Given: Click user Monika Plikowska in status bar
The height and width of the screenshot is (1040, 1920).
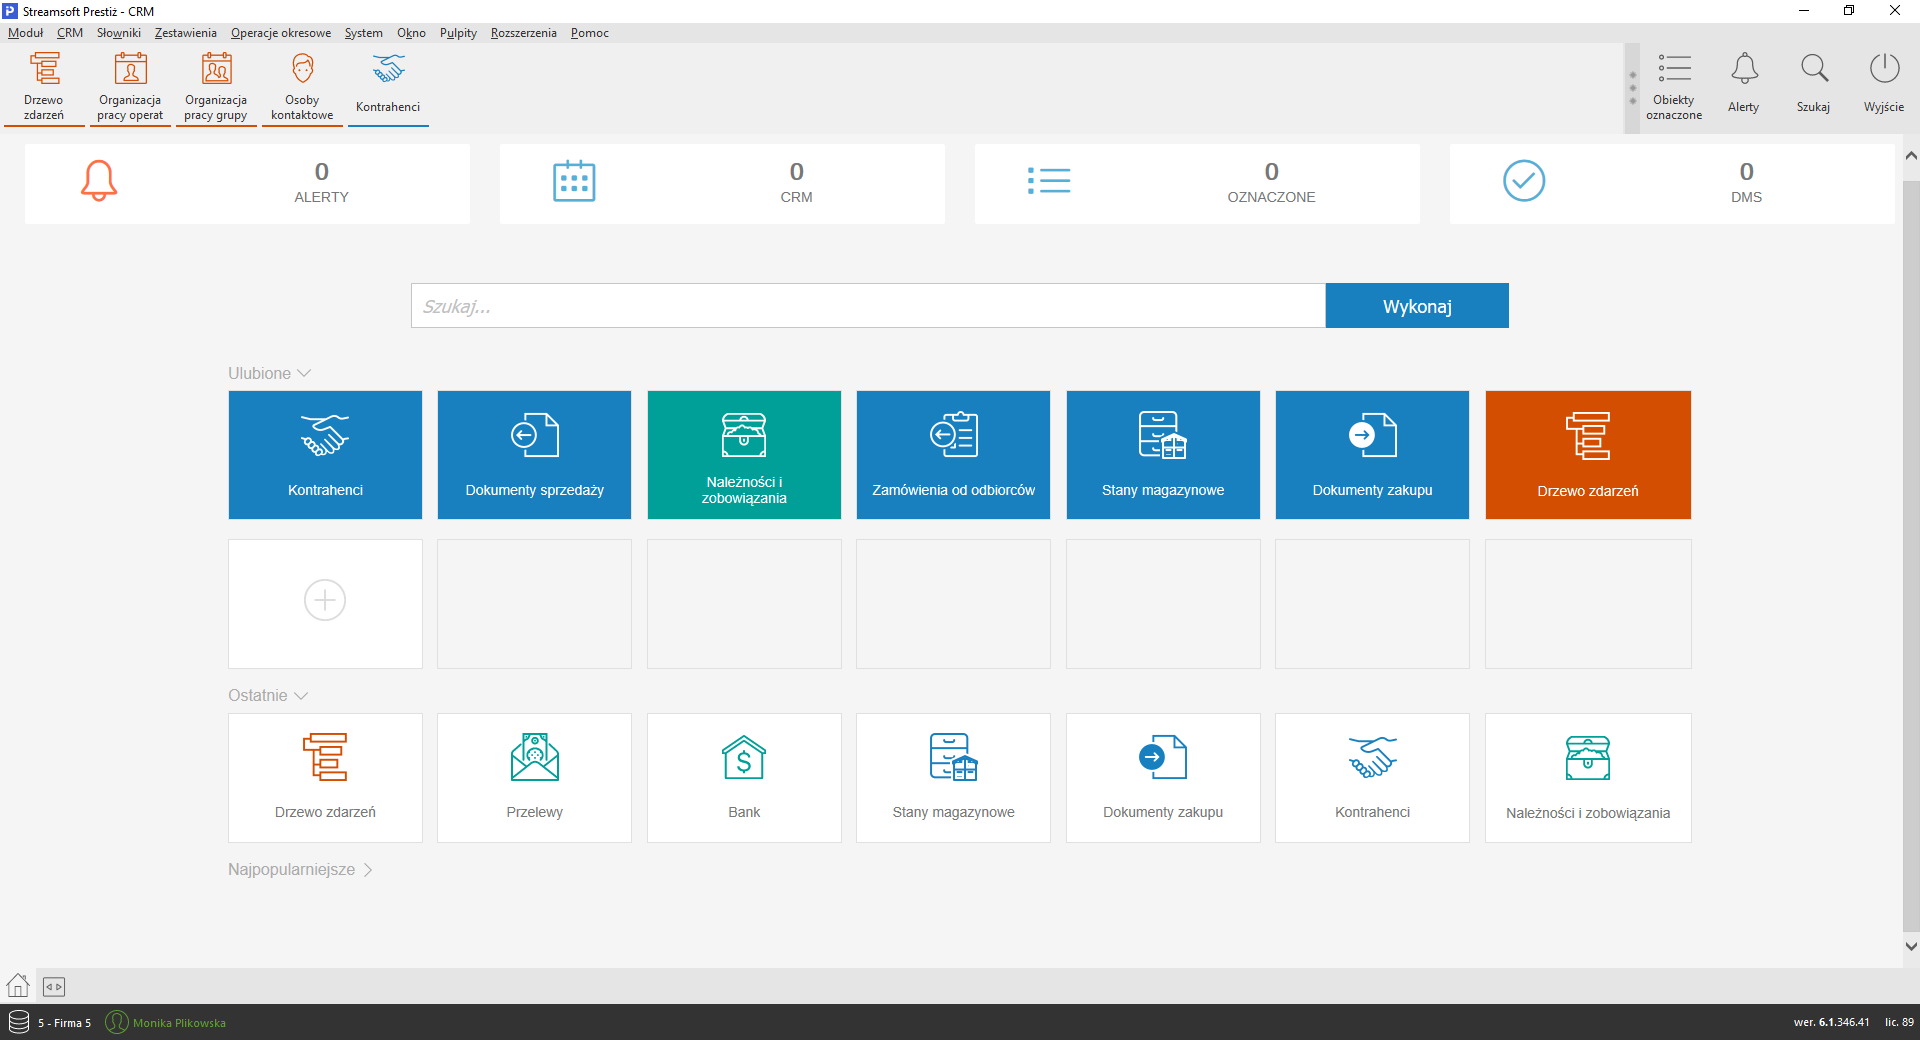Looking at the screenshot, I should (x=166, y=1022).
